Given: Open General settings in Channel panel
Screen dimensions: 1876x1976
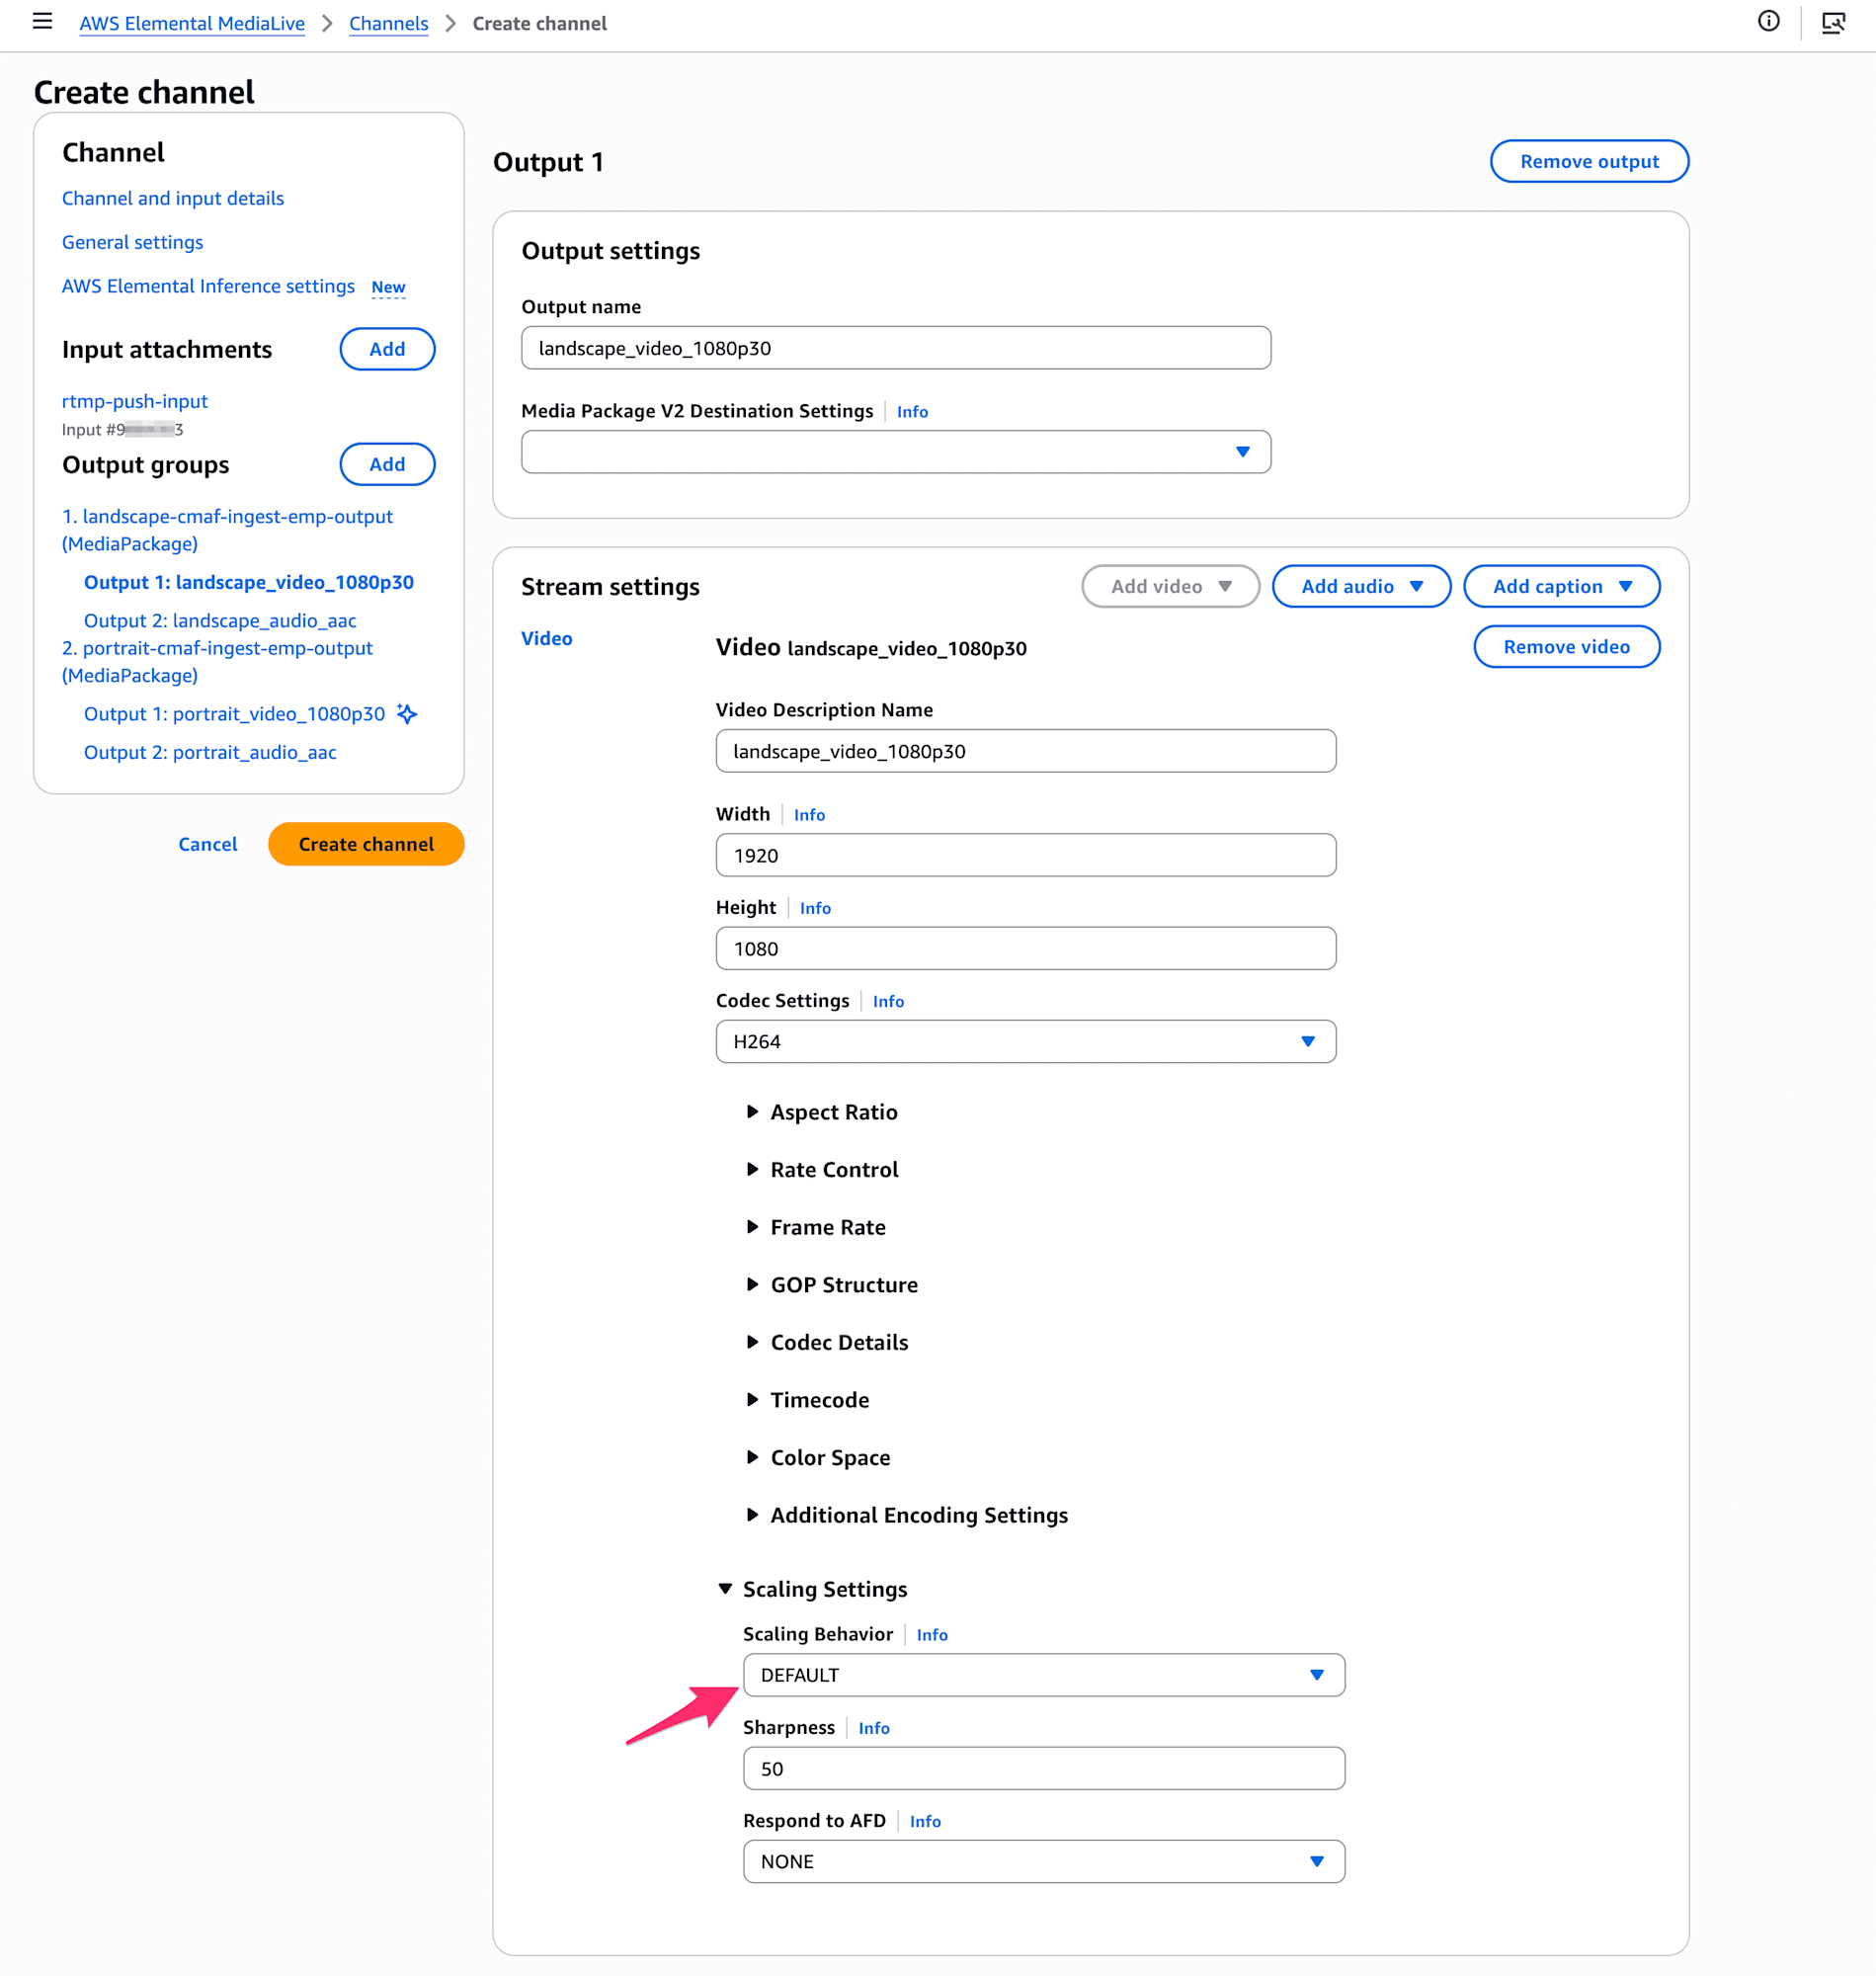Looking at the screenshot, I should 132,242.
